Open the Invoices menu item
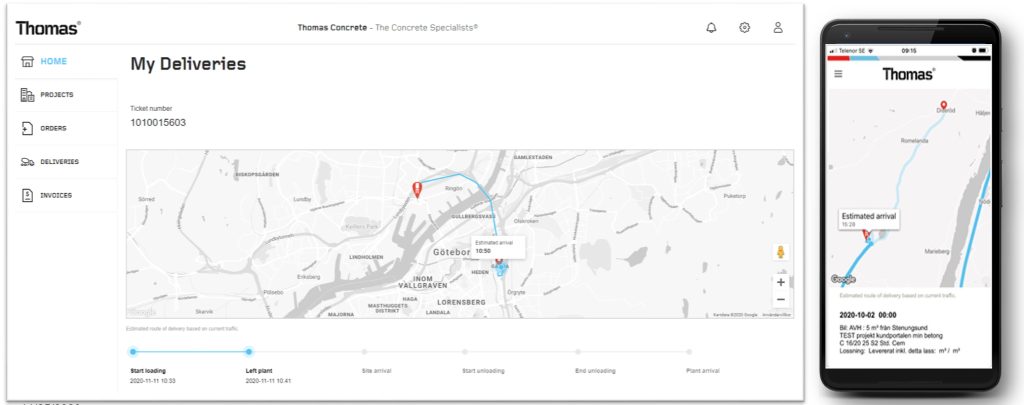 (x=56, y=195)
